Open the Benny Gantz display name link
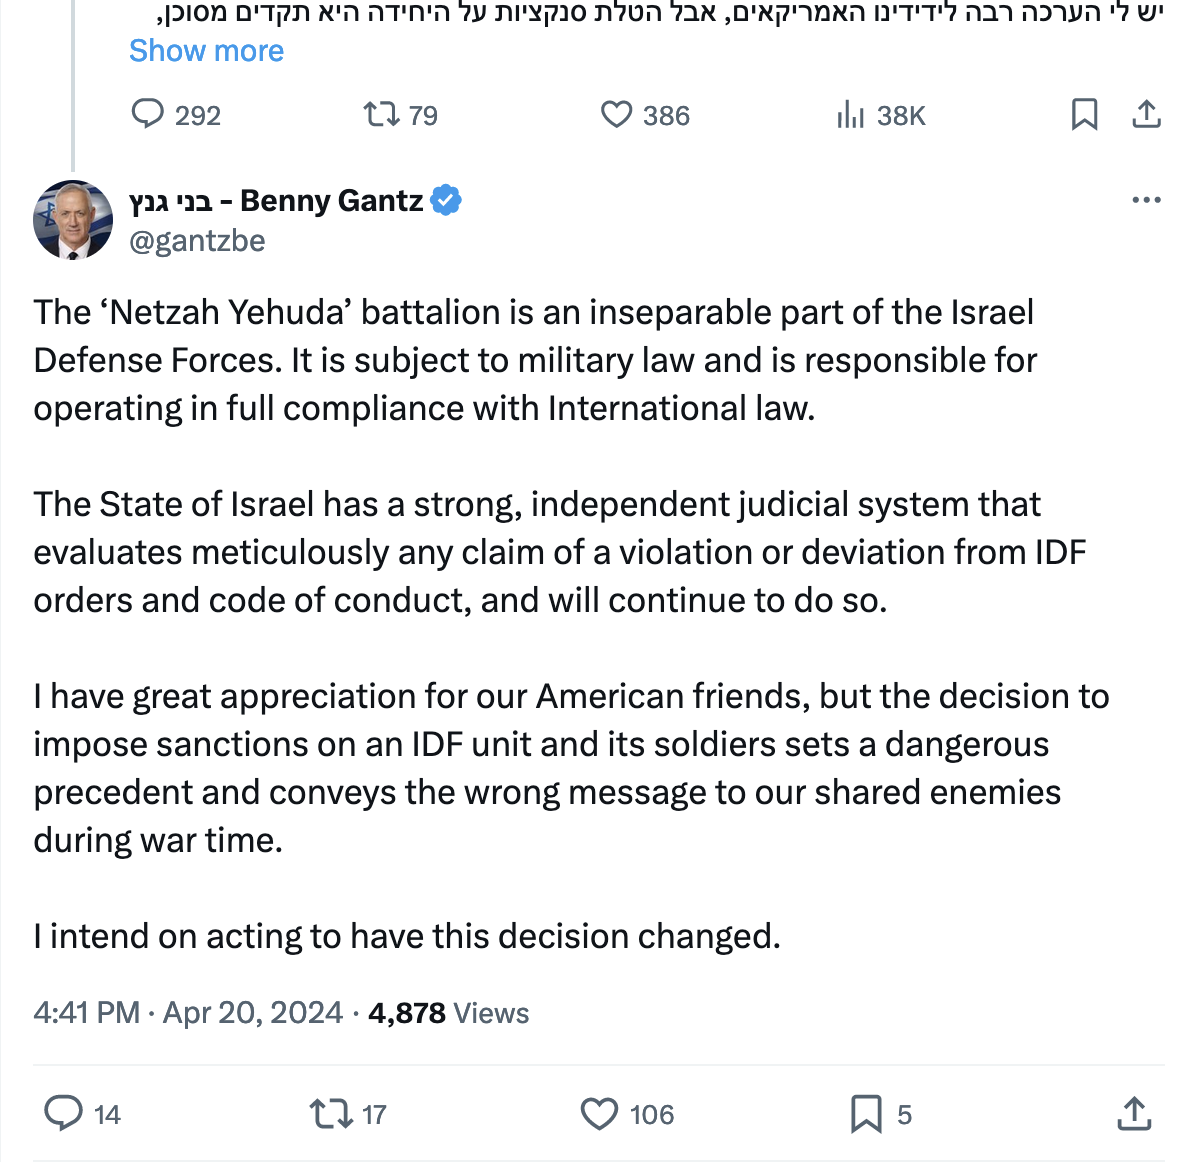Screen dimensions: 1196x1162 pyautogui.click(x=276, y=201)
